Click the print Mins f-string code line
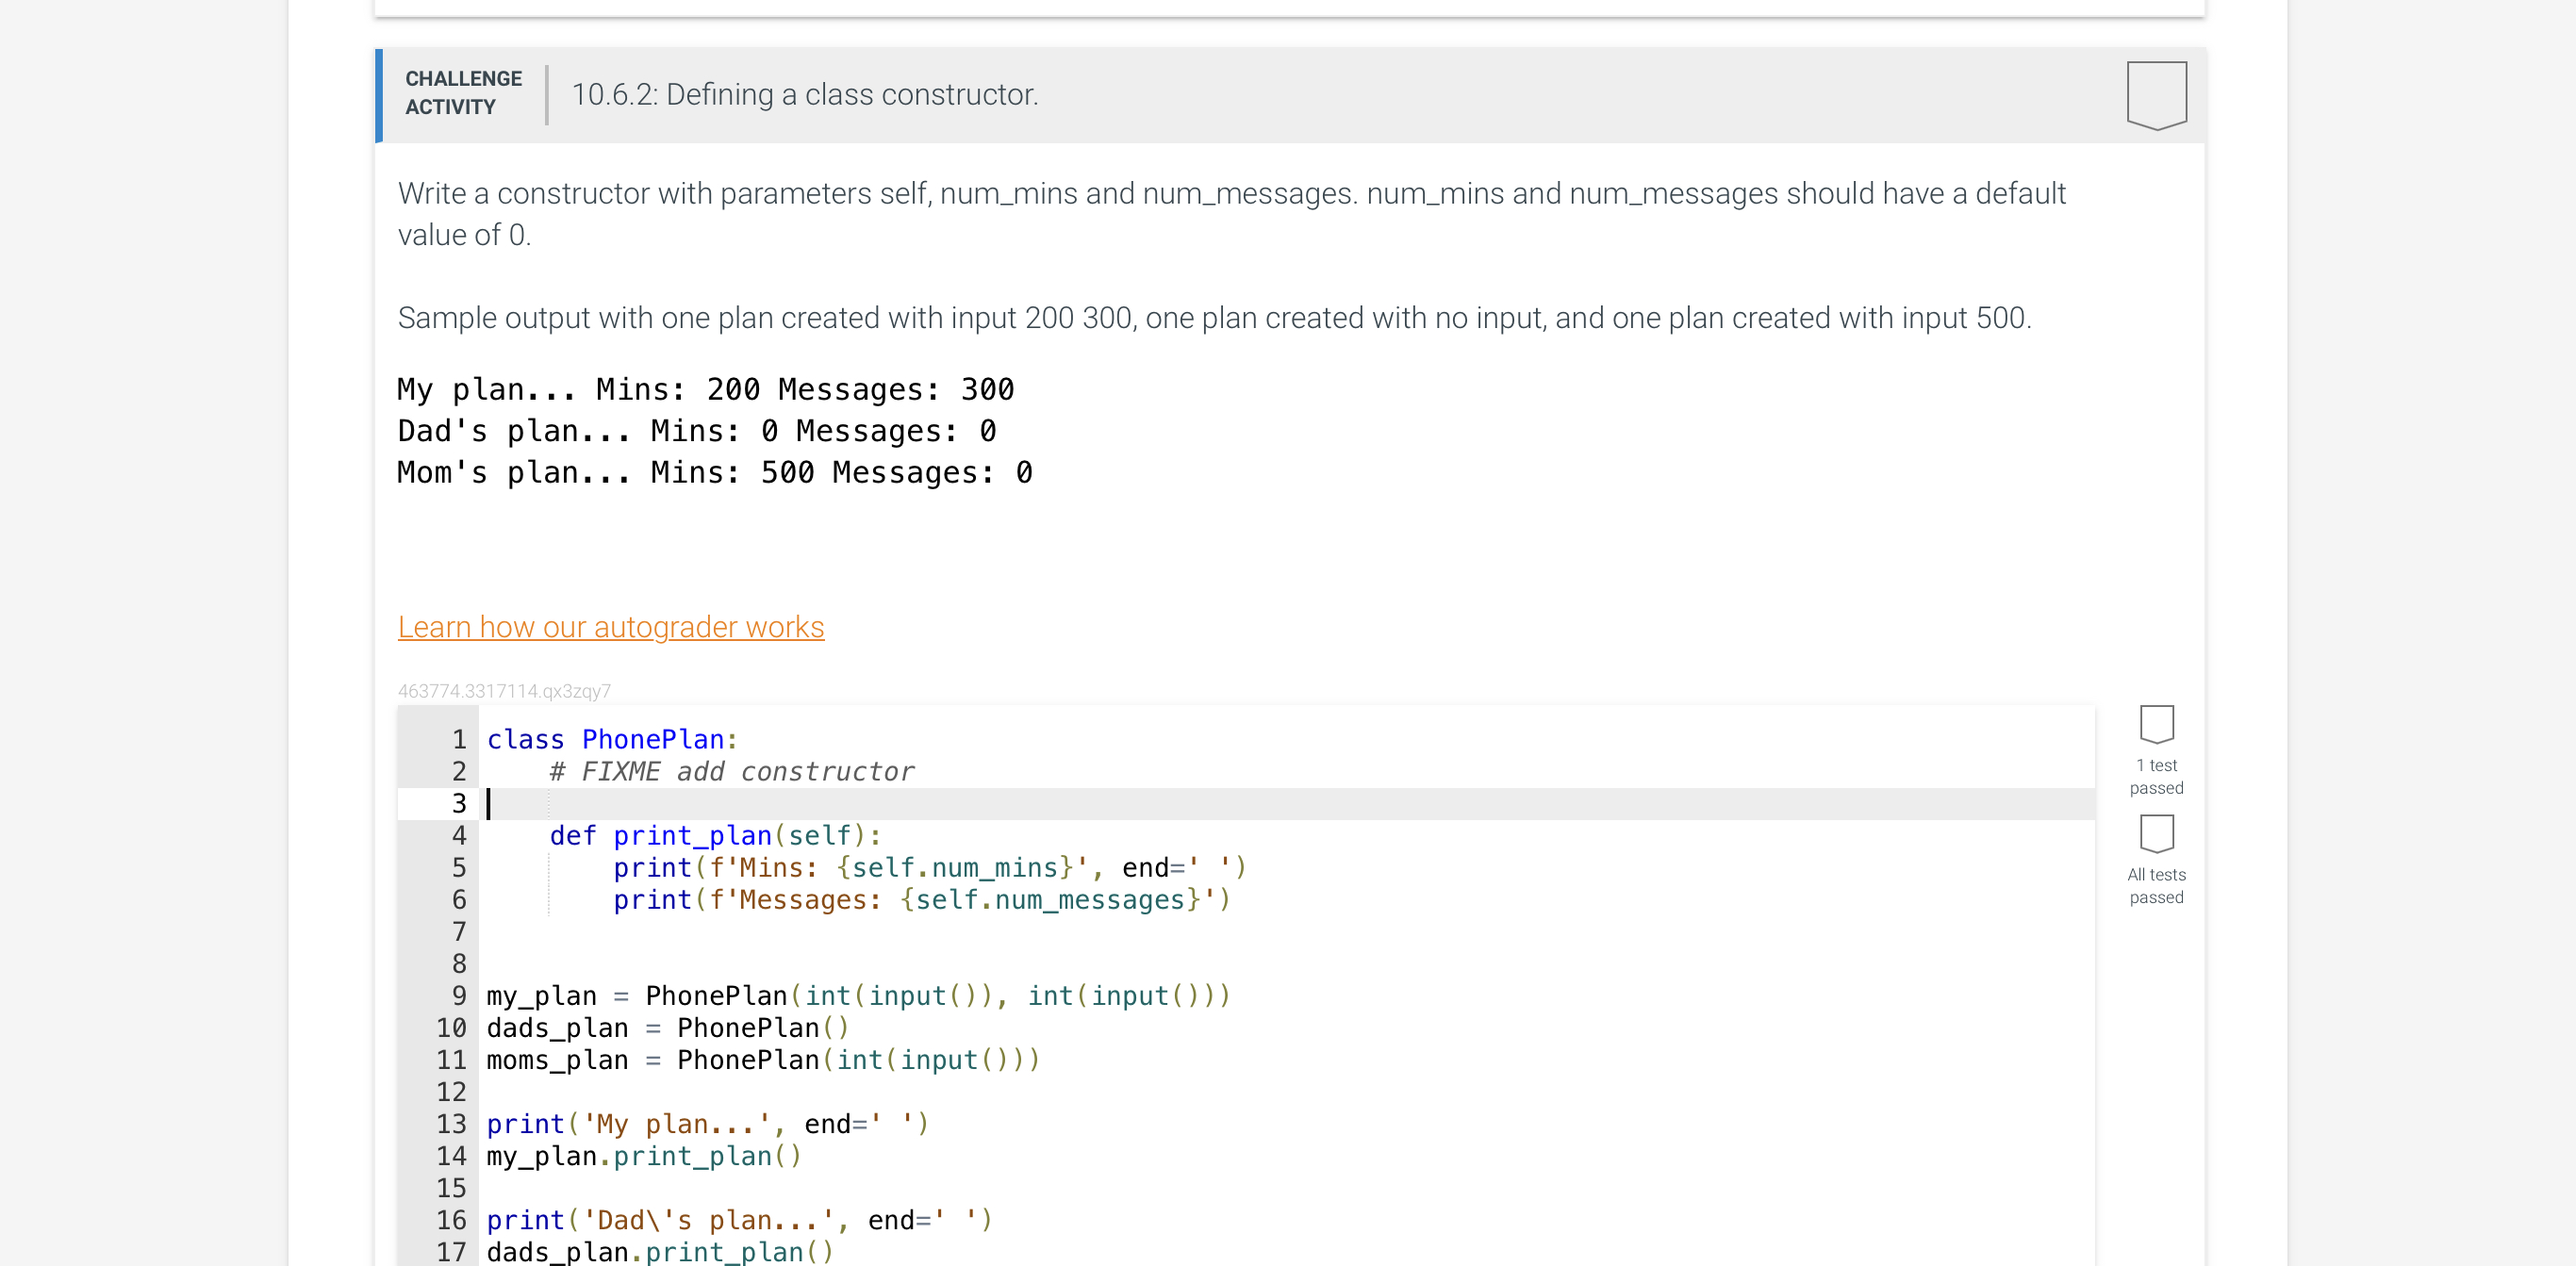 929,868
